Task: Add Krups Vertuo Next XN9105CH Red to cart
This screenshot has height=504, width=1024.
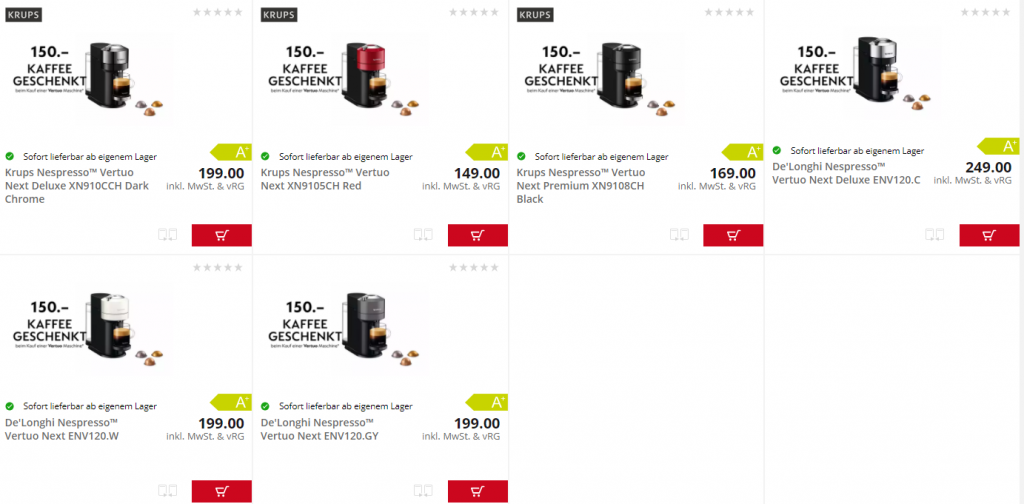Action: click(x=477, y=235)
